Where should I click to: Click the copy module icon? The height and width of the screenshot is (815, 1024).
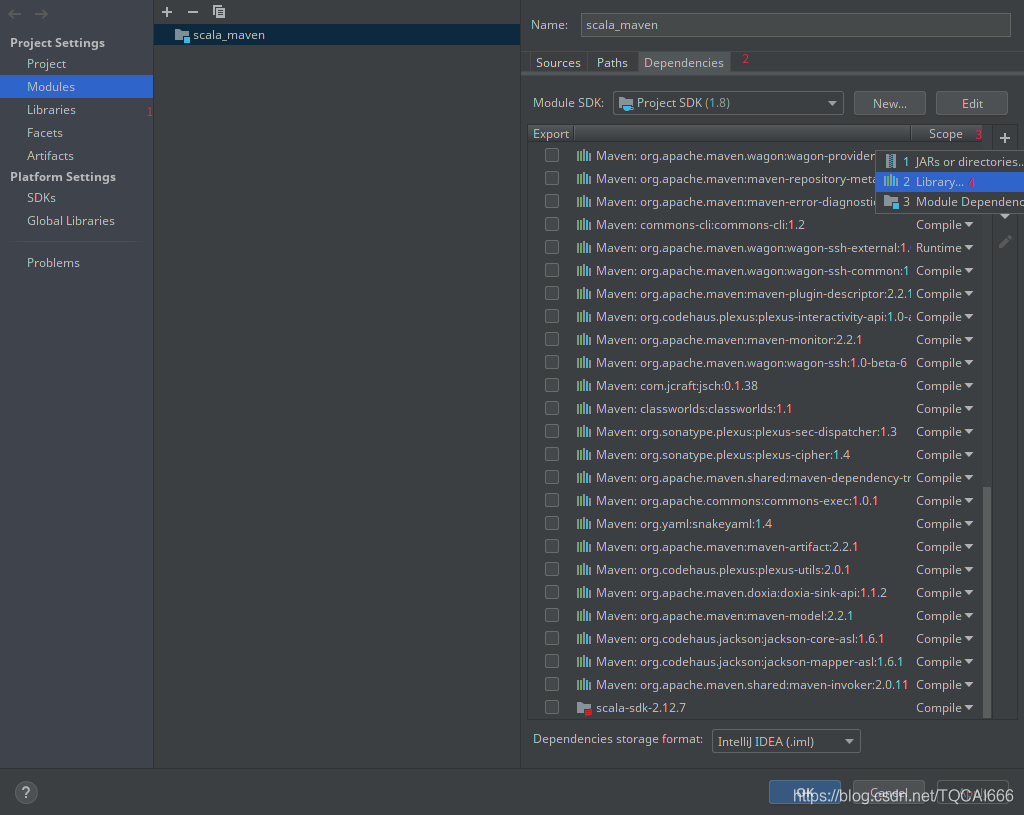coord(219,12)
